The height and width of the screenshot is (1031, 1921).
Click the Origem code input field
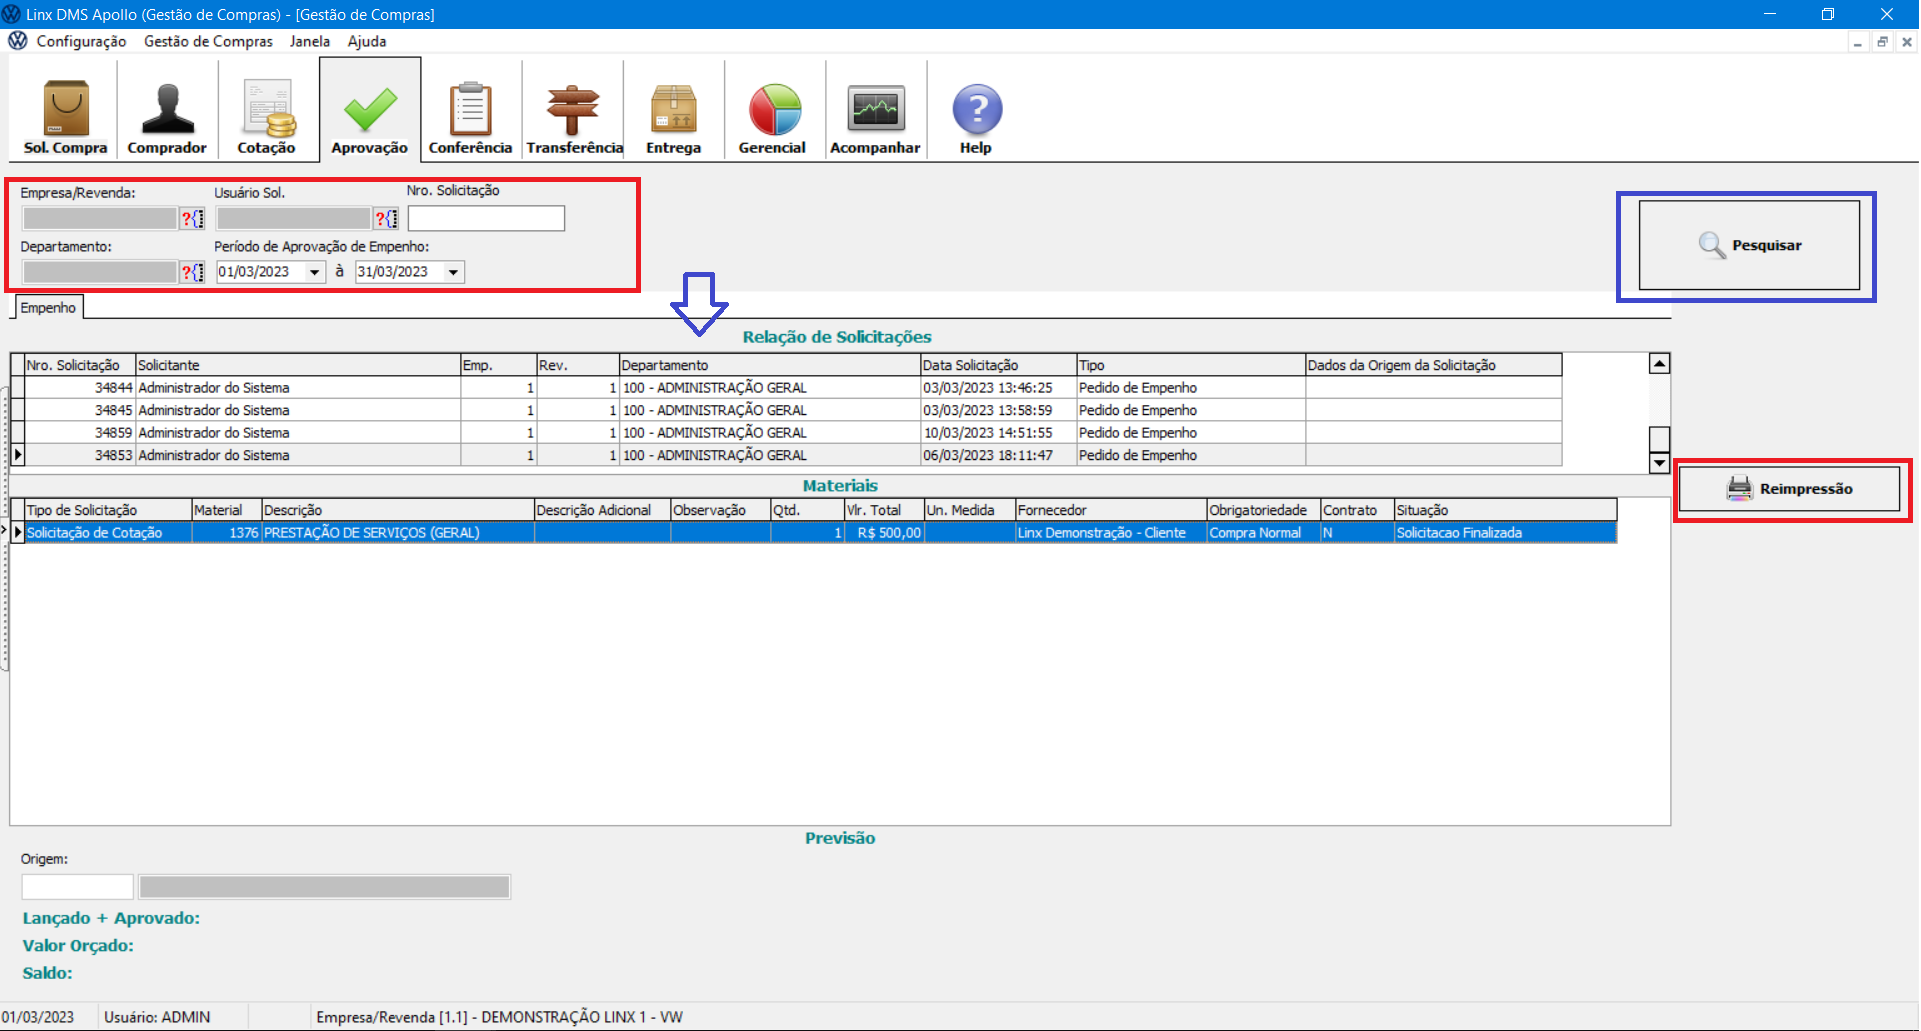77,887
